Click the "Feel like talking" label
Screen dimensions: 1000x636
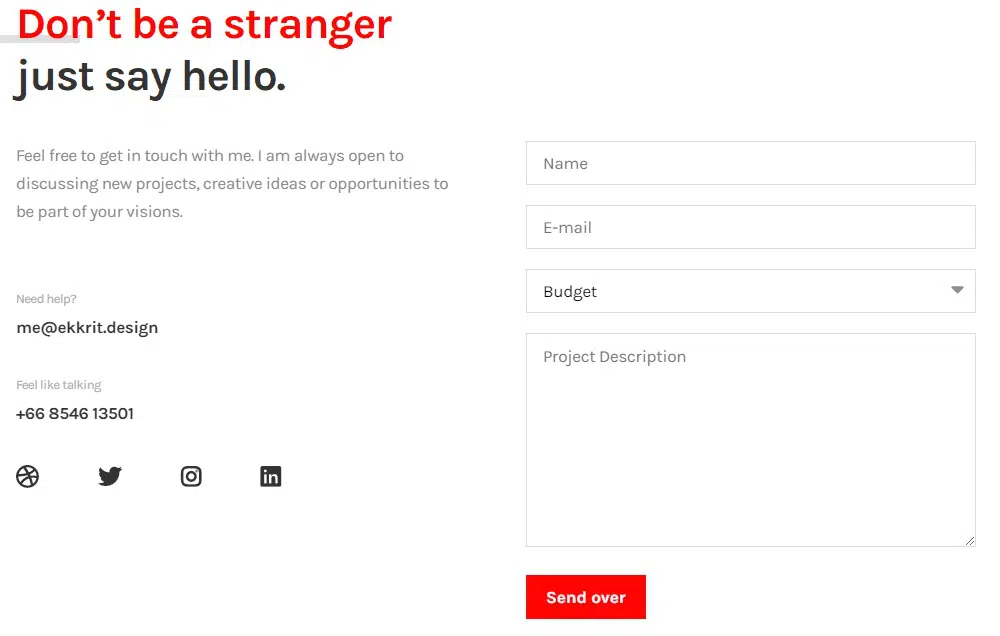[59, 385]
